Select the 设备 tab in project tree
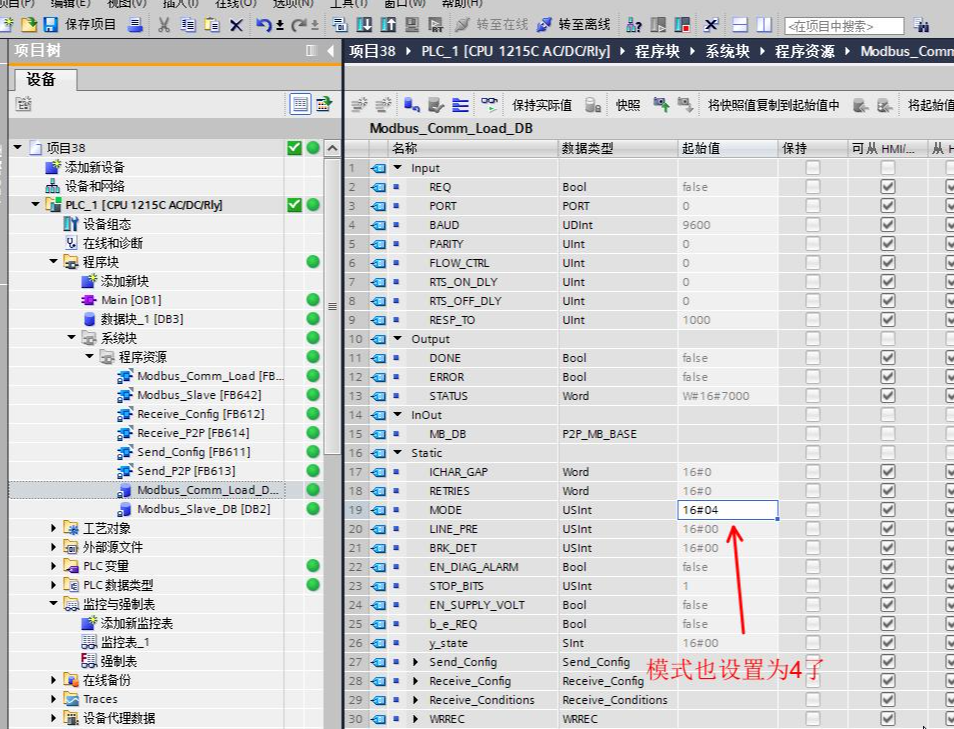 (41, 80)
